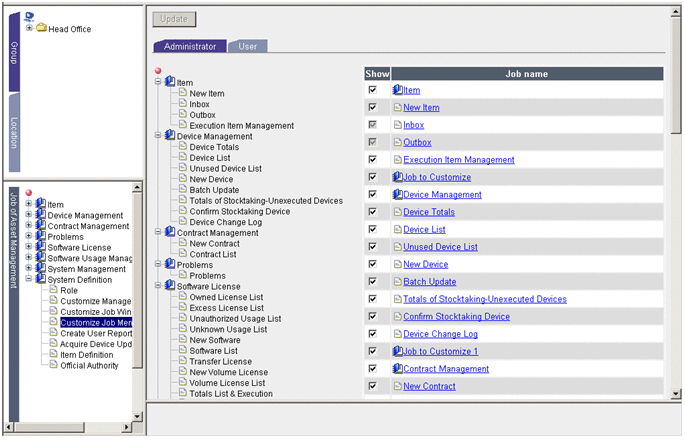Viewport: 685px width, 440px height.
Task: Click the Role page icon under System Definition
Action: point(52,290)
